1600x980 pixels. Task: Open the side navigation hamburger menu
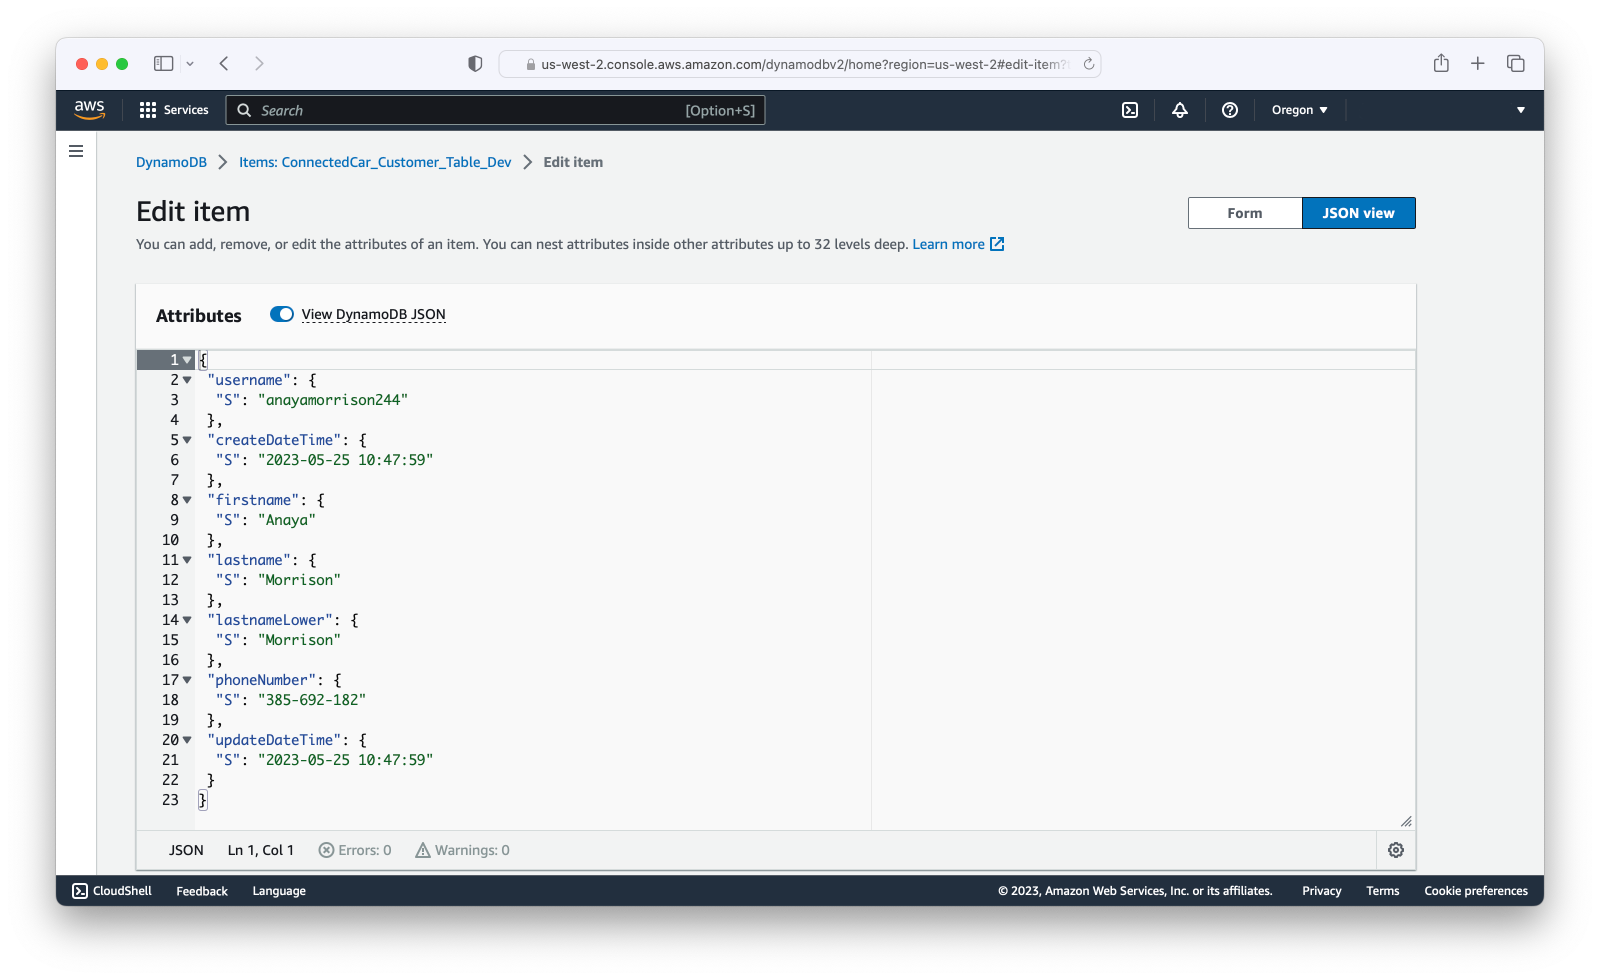click(76, 151)
